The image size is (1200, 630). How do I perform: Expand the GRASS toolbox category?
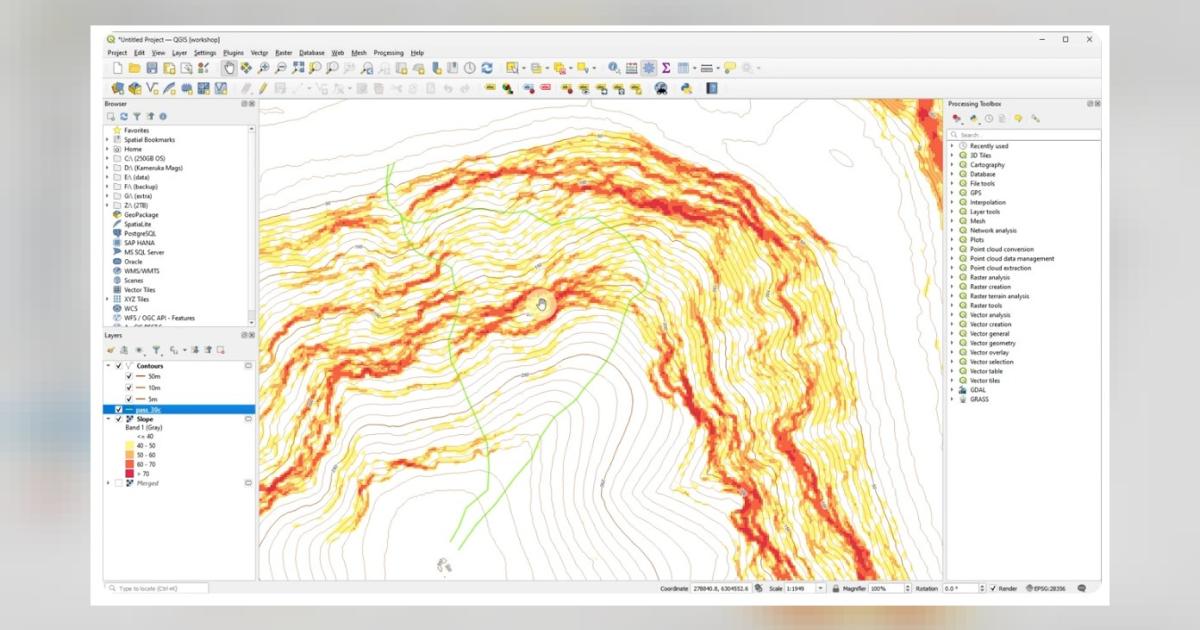pyautogui.click(x=953, y=398)
